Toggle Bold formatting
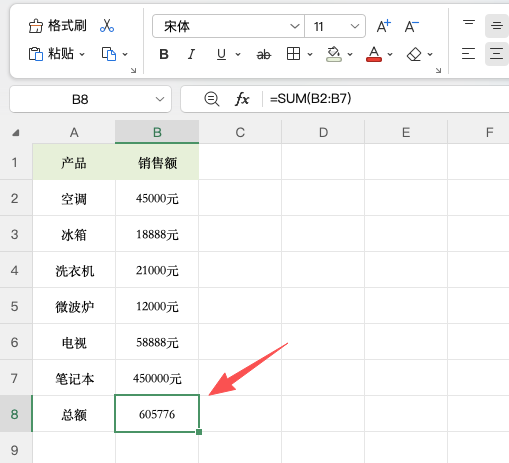509x463 pixels. click(164, 54)
